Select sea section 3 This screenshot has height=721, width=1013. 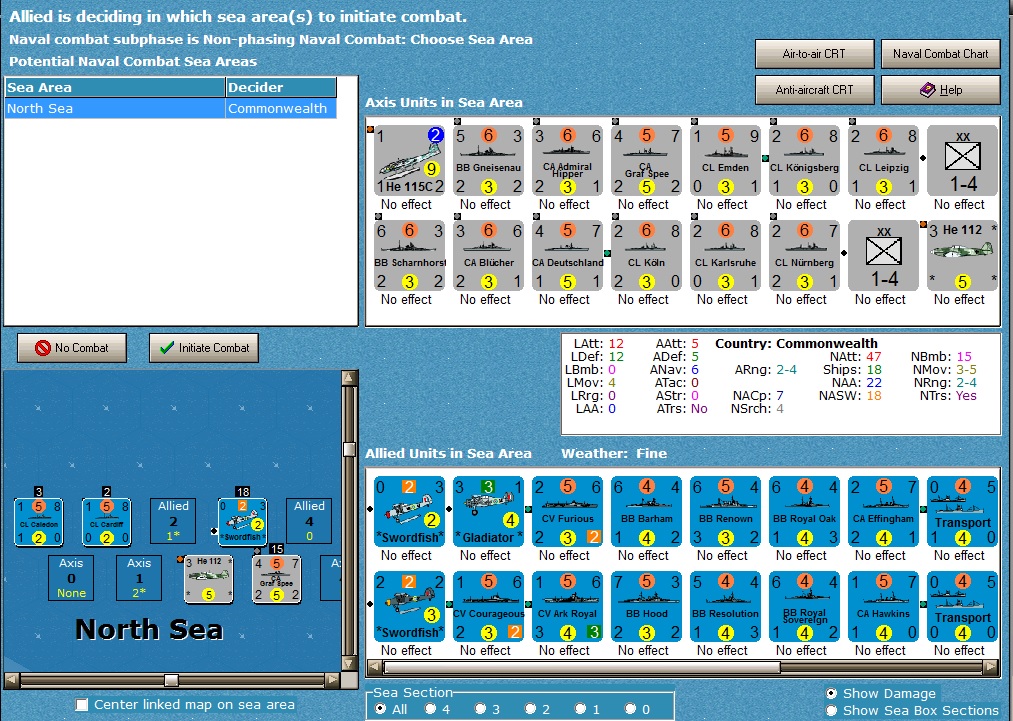(x=480, y=709)
